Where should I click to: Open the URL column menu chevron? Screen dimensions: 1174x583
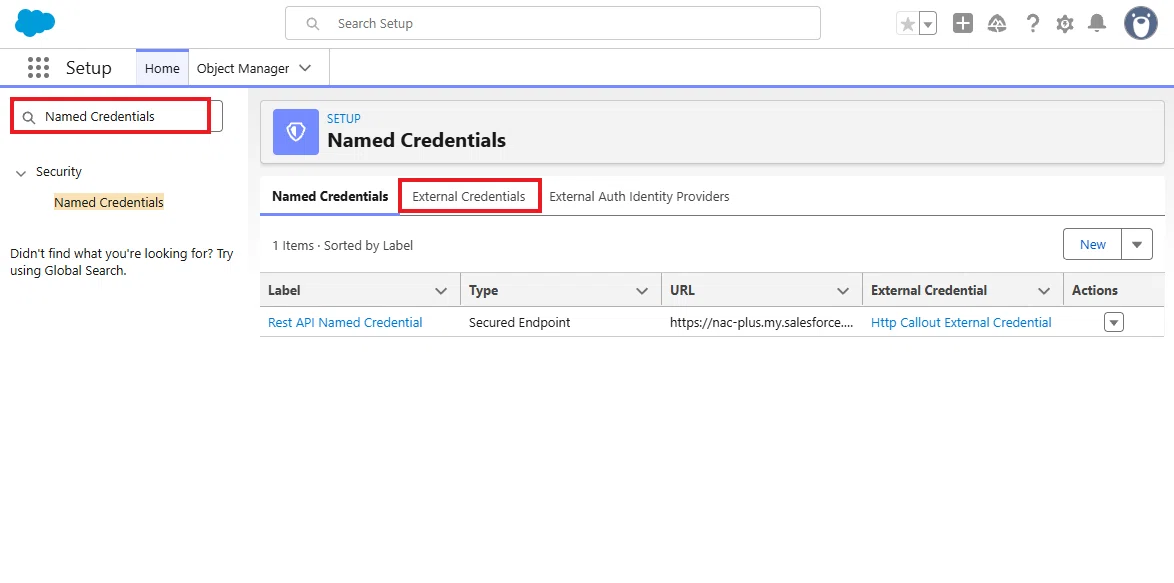click(843, 290)
